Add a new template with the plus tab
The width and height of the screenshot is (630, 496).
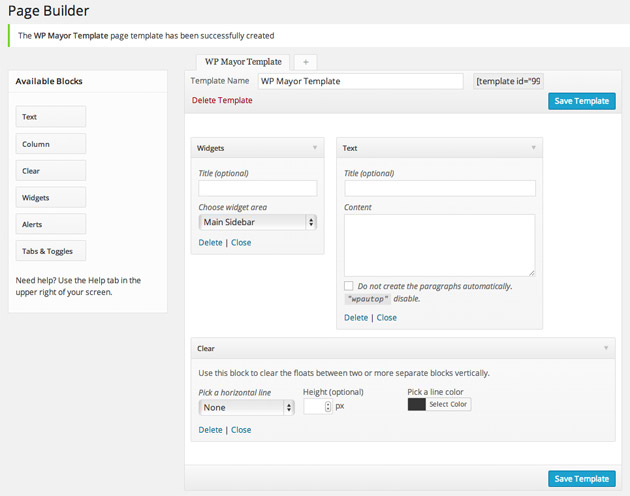pyautogui.click(x=305, y=62)
